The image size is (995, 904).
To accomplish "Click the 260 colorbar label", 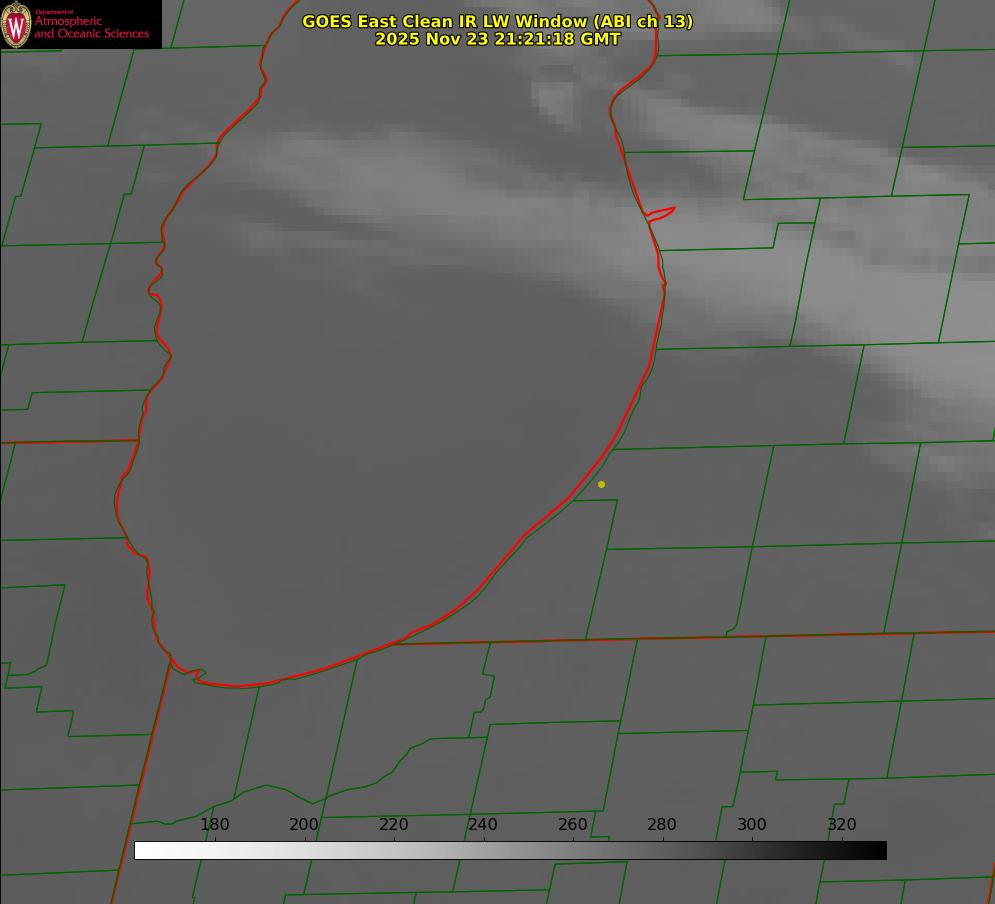I will click(x=573, y=824).
